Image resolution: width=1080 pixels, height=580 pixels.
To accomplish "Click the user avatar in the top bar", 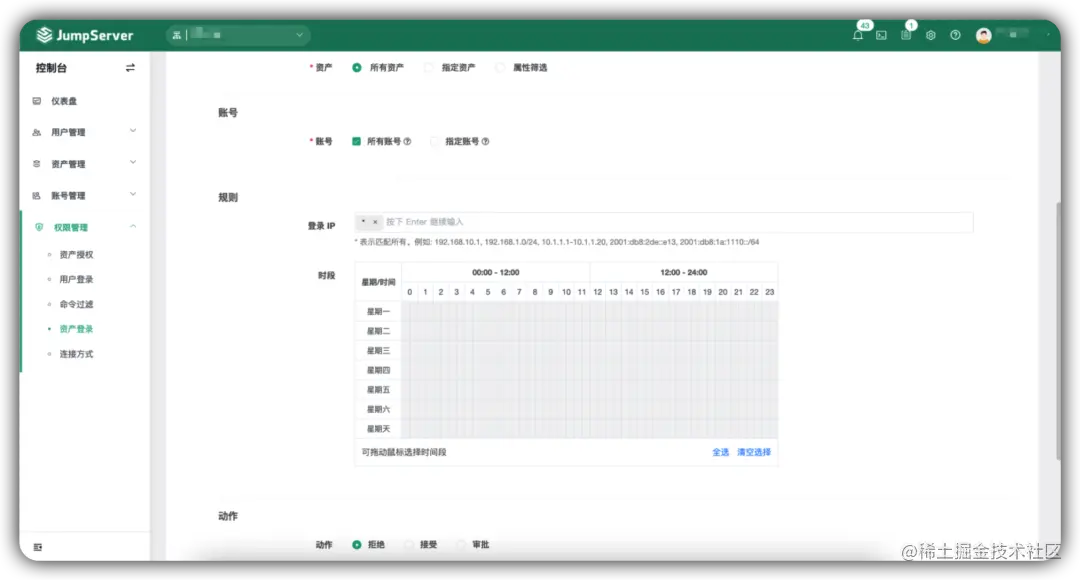I will [x=983, y=34].
